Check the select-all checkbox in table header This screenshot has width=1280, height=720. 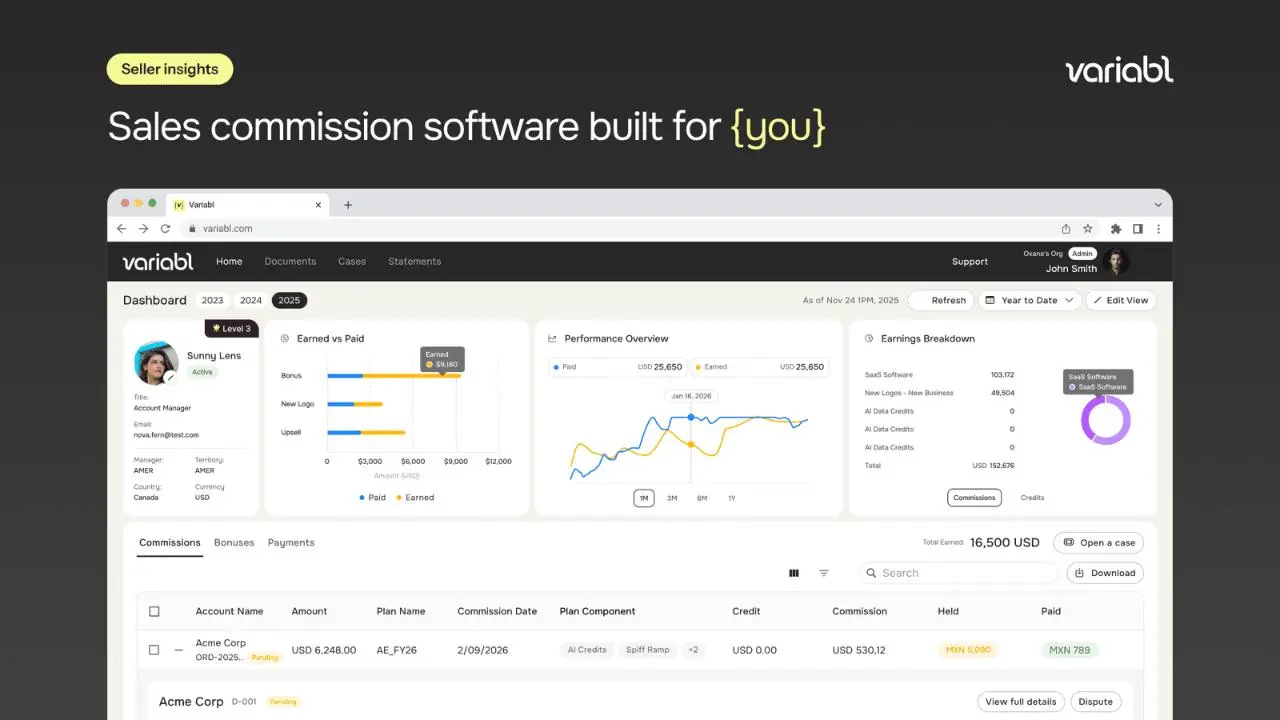pyautogui.click(x=154, y=611)
